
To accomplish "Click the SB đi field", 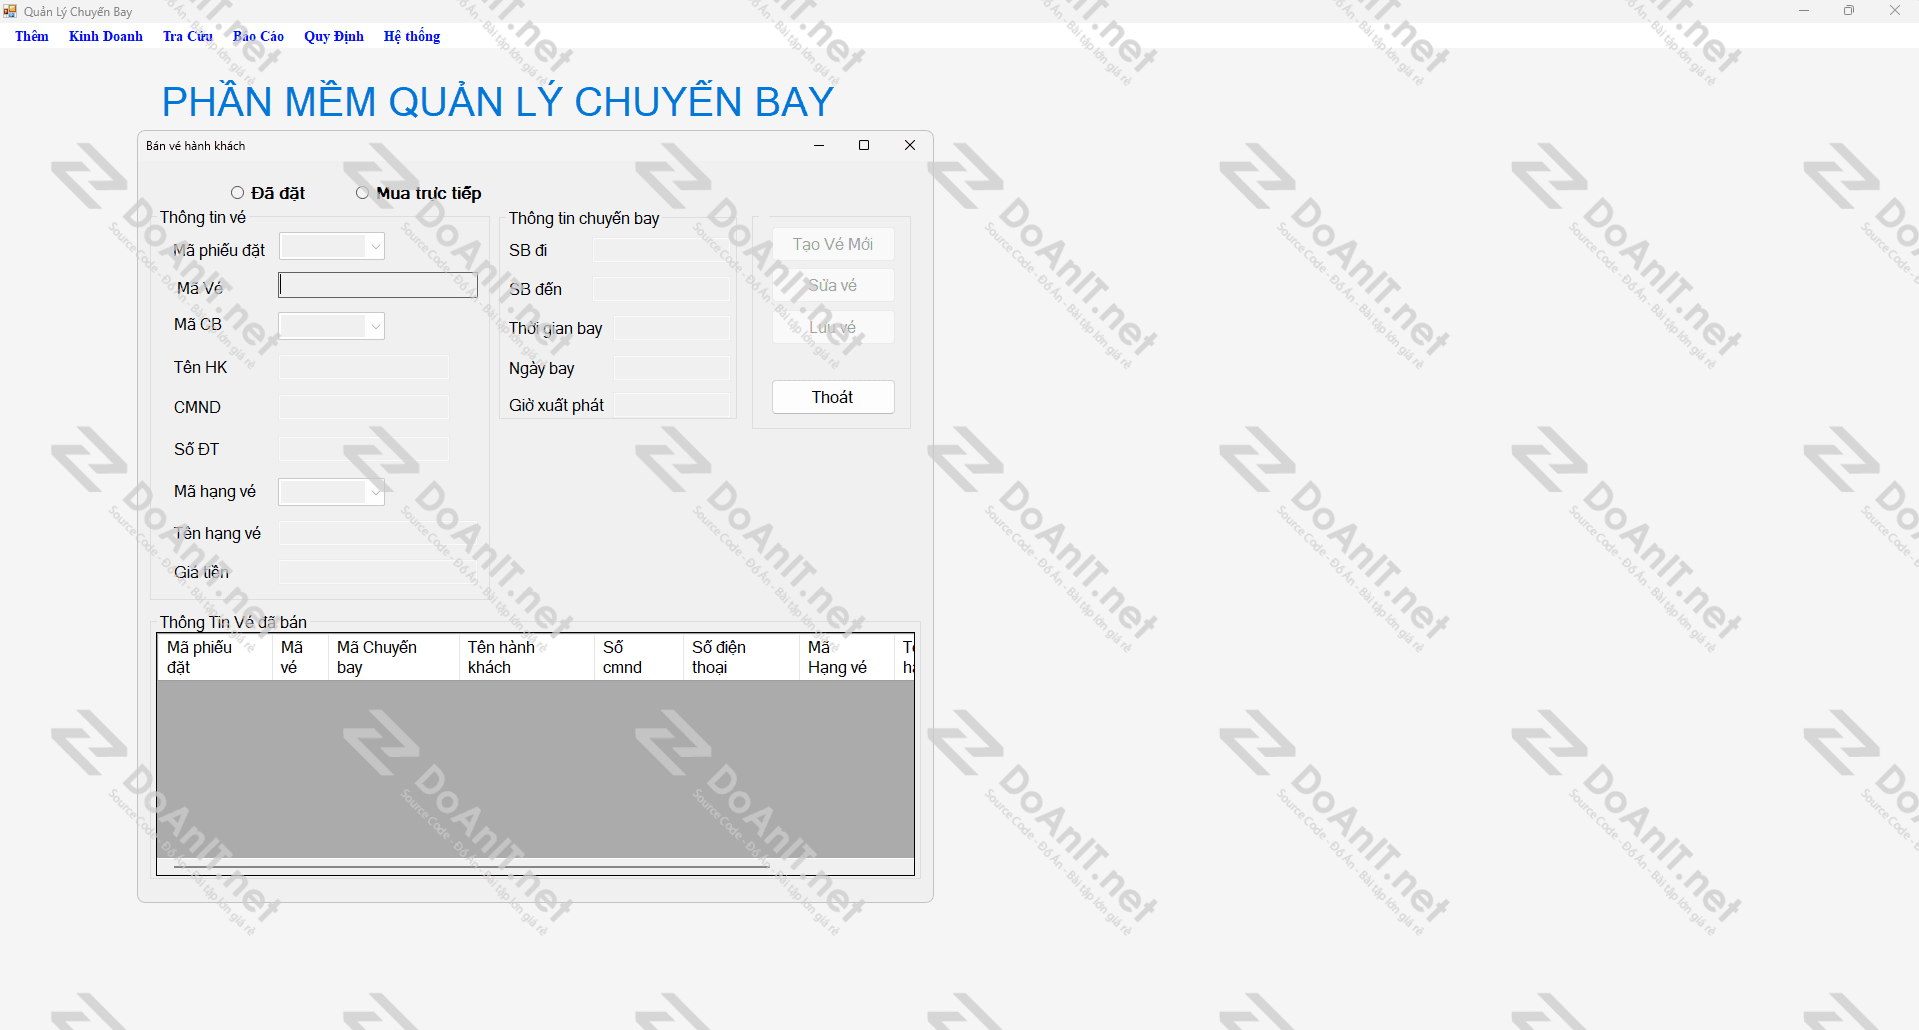I will 662,250.
